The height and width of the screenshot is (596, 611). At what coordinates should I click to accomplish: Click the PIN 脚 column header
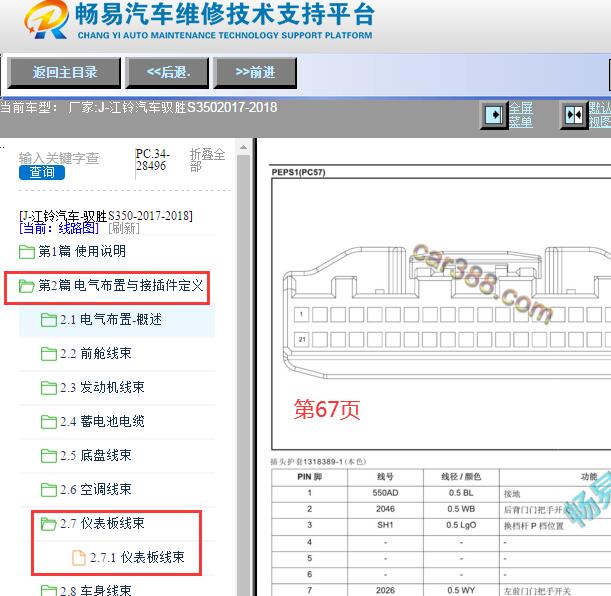click(309, 477)
